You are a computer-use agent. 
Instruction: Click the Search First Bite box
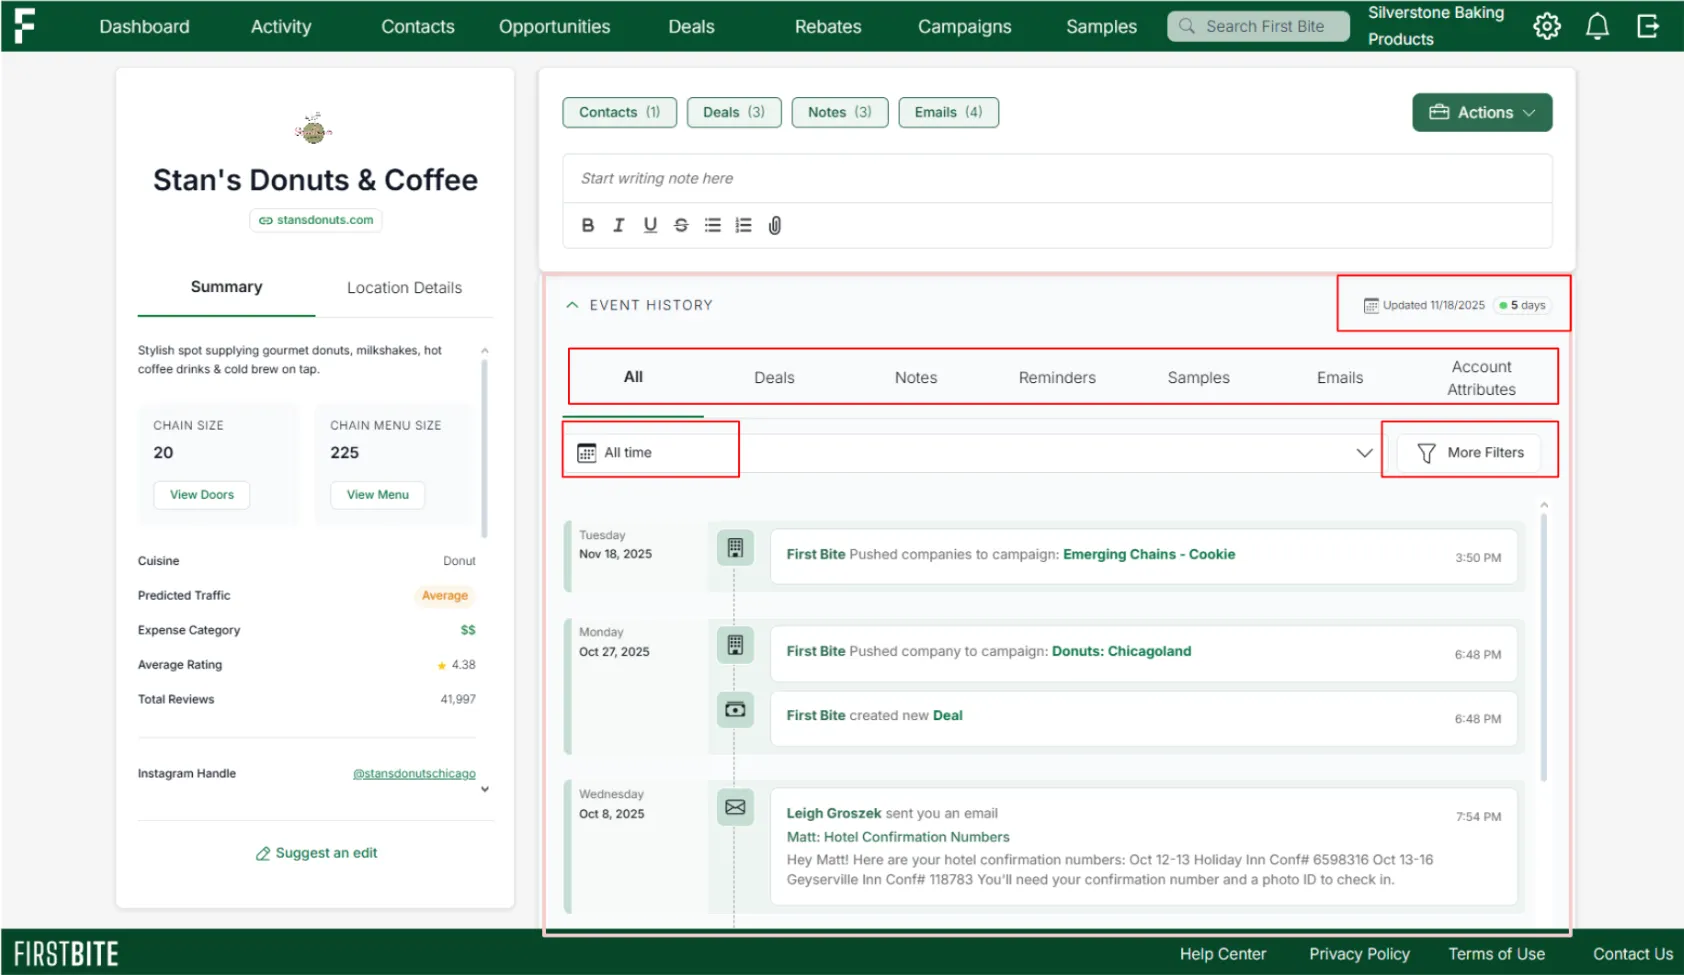1258,26
